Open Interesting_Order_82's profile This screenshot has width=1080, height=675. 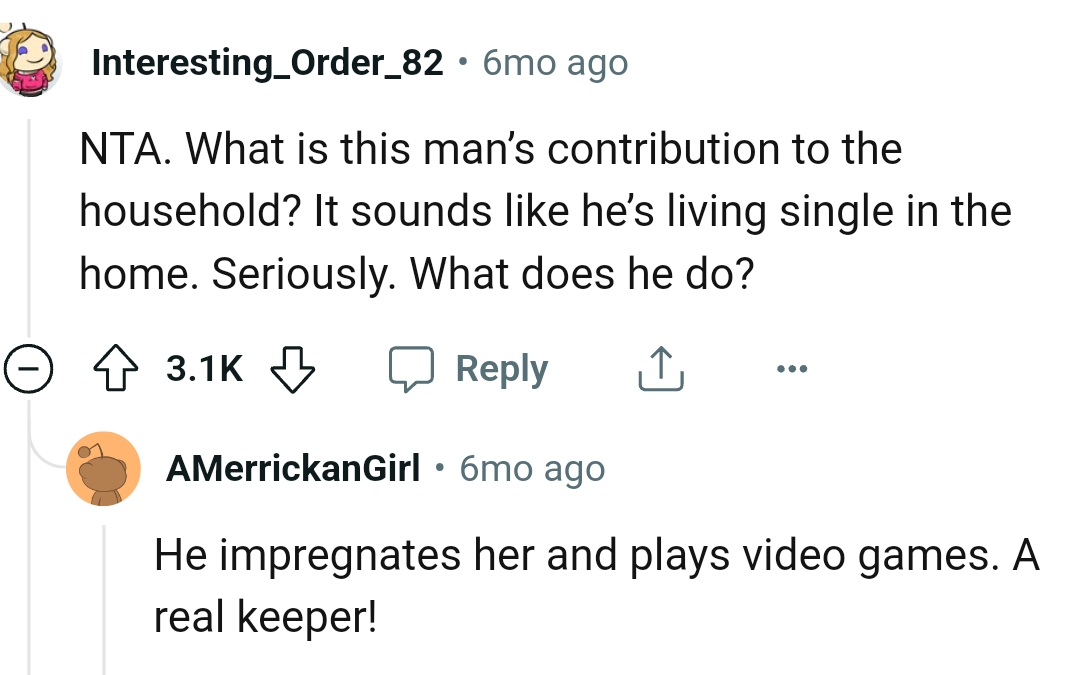265,61
